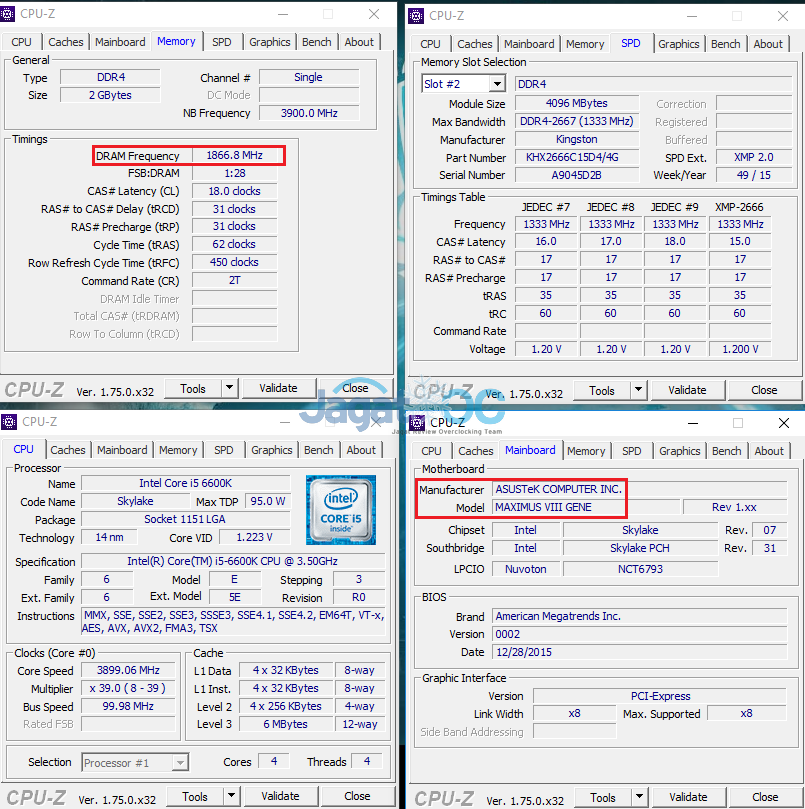Switch to CPU tab in Memory window
The image size is (805, 809).
(22, 42)
